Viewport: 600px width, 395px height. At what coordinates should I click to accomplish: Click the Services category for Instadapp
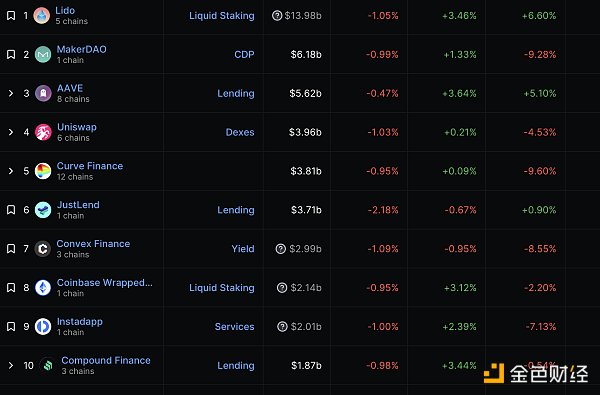coord(235,326)
